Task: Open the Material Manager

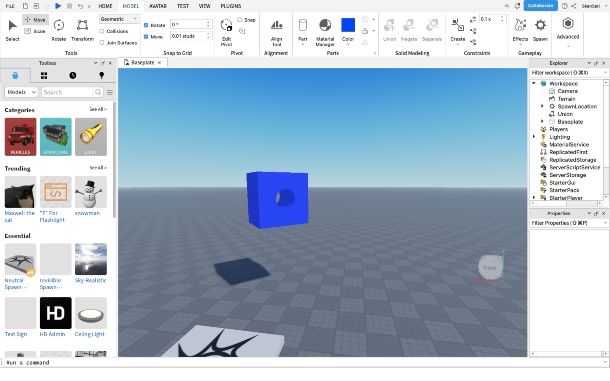Action: pyautogui.click(x=325, y=32)
